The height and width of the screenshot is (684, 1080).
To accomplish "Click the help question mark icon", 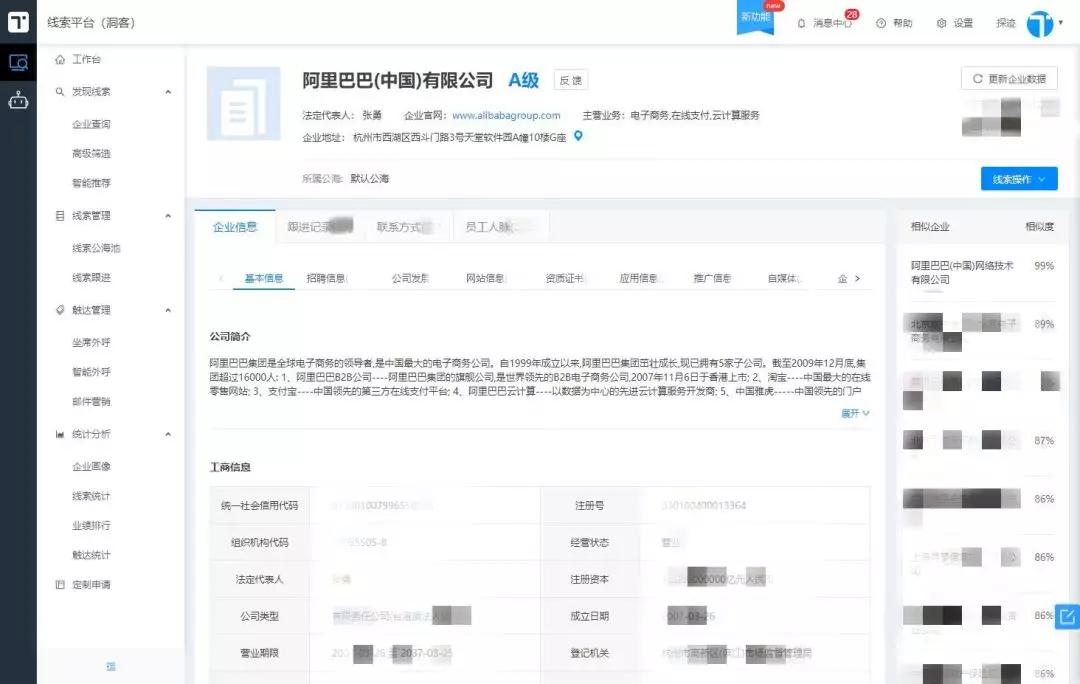I will [881, 23].
